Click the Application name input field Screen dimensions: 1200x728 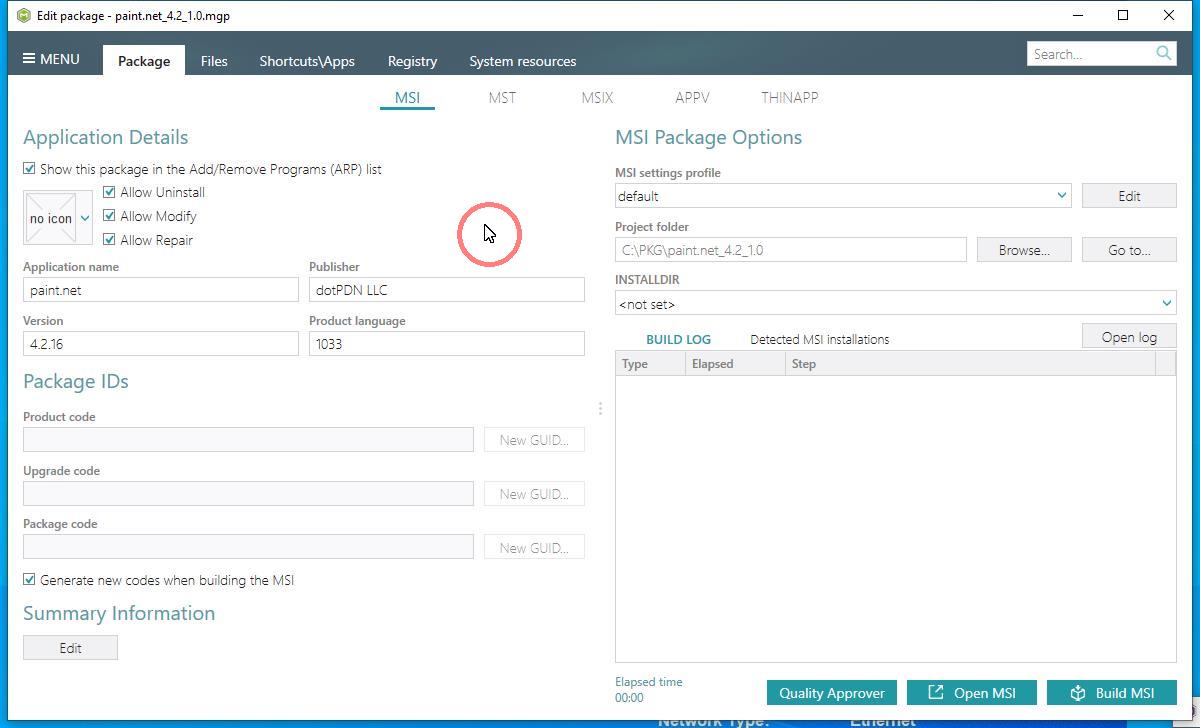[x=160, y=290]
